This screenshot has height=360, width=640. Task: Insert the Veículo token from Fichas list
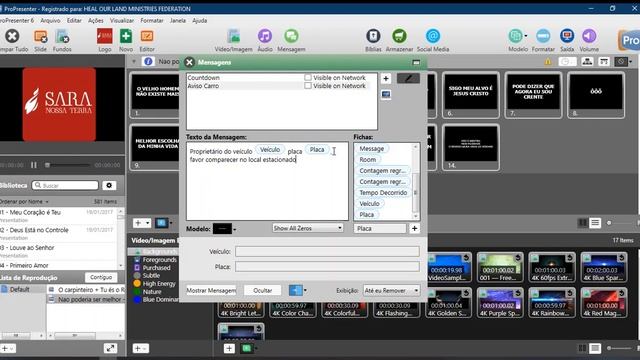tap(369, 203)
